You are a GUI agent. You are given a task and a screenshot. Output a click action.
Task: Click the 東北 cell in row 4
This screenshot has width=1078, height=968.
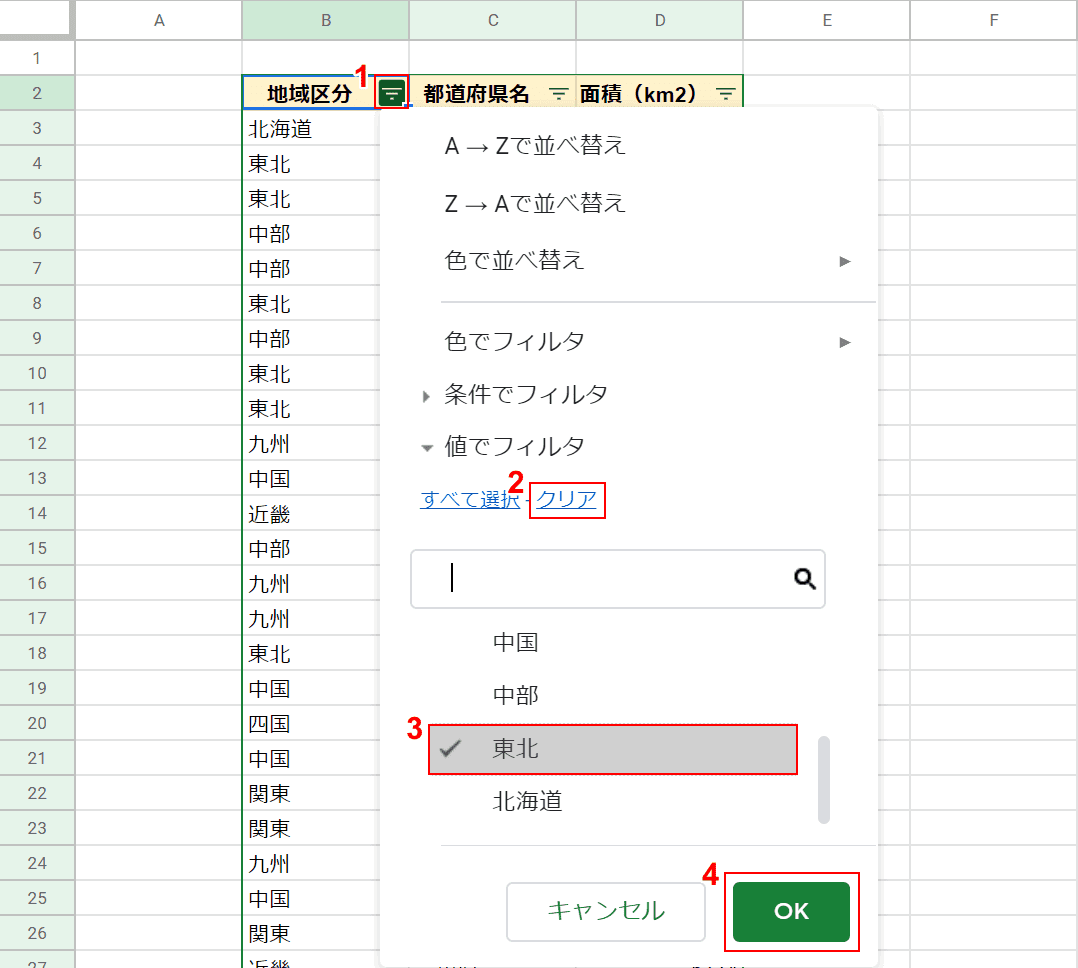pos(311,164)
